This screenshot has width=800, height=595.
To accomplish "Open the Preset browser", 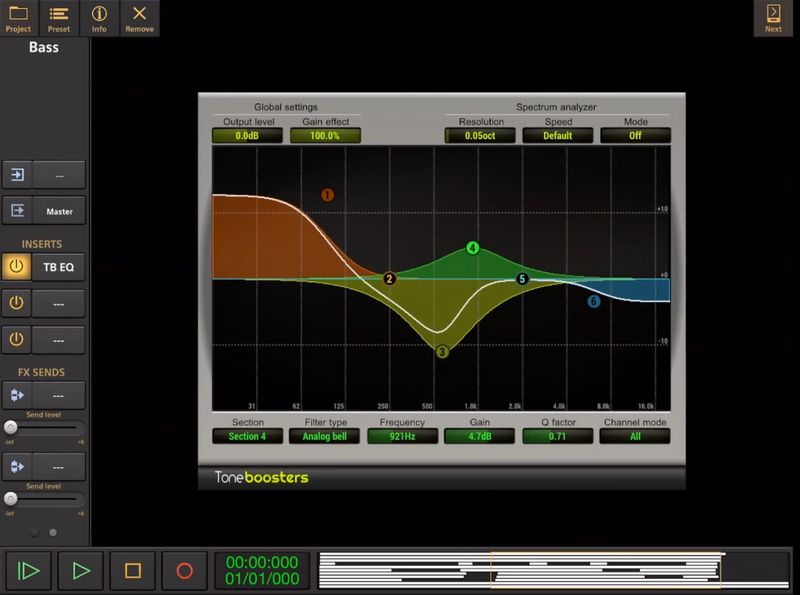I will (x=58, y=17).
